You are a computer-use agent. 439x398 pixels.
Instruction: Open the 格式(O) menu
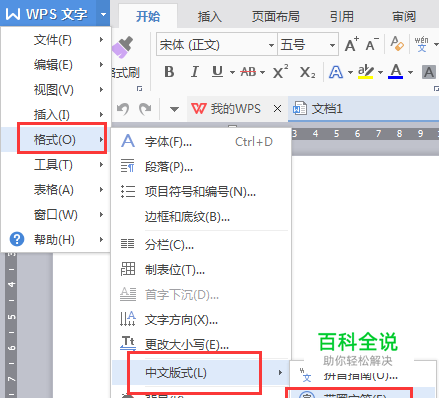click(x=56, y=139)
